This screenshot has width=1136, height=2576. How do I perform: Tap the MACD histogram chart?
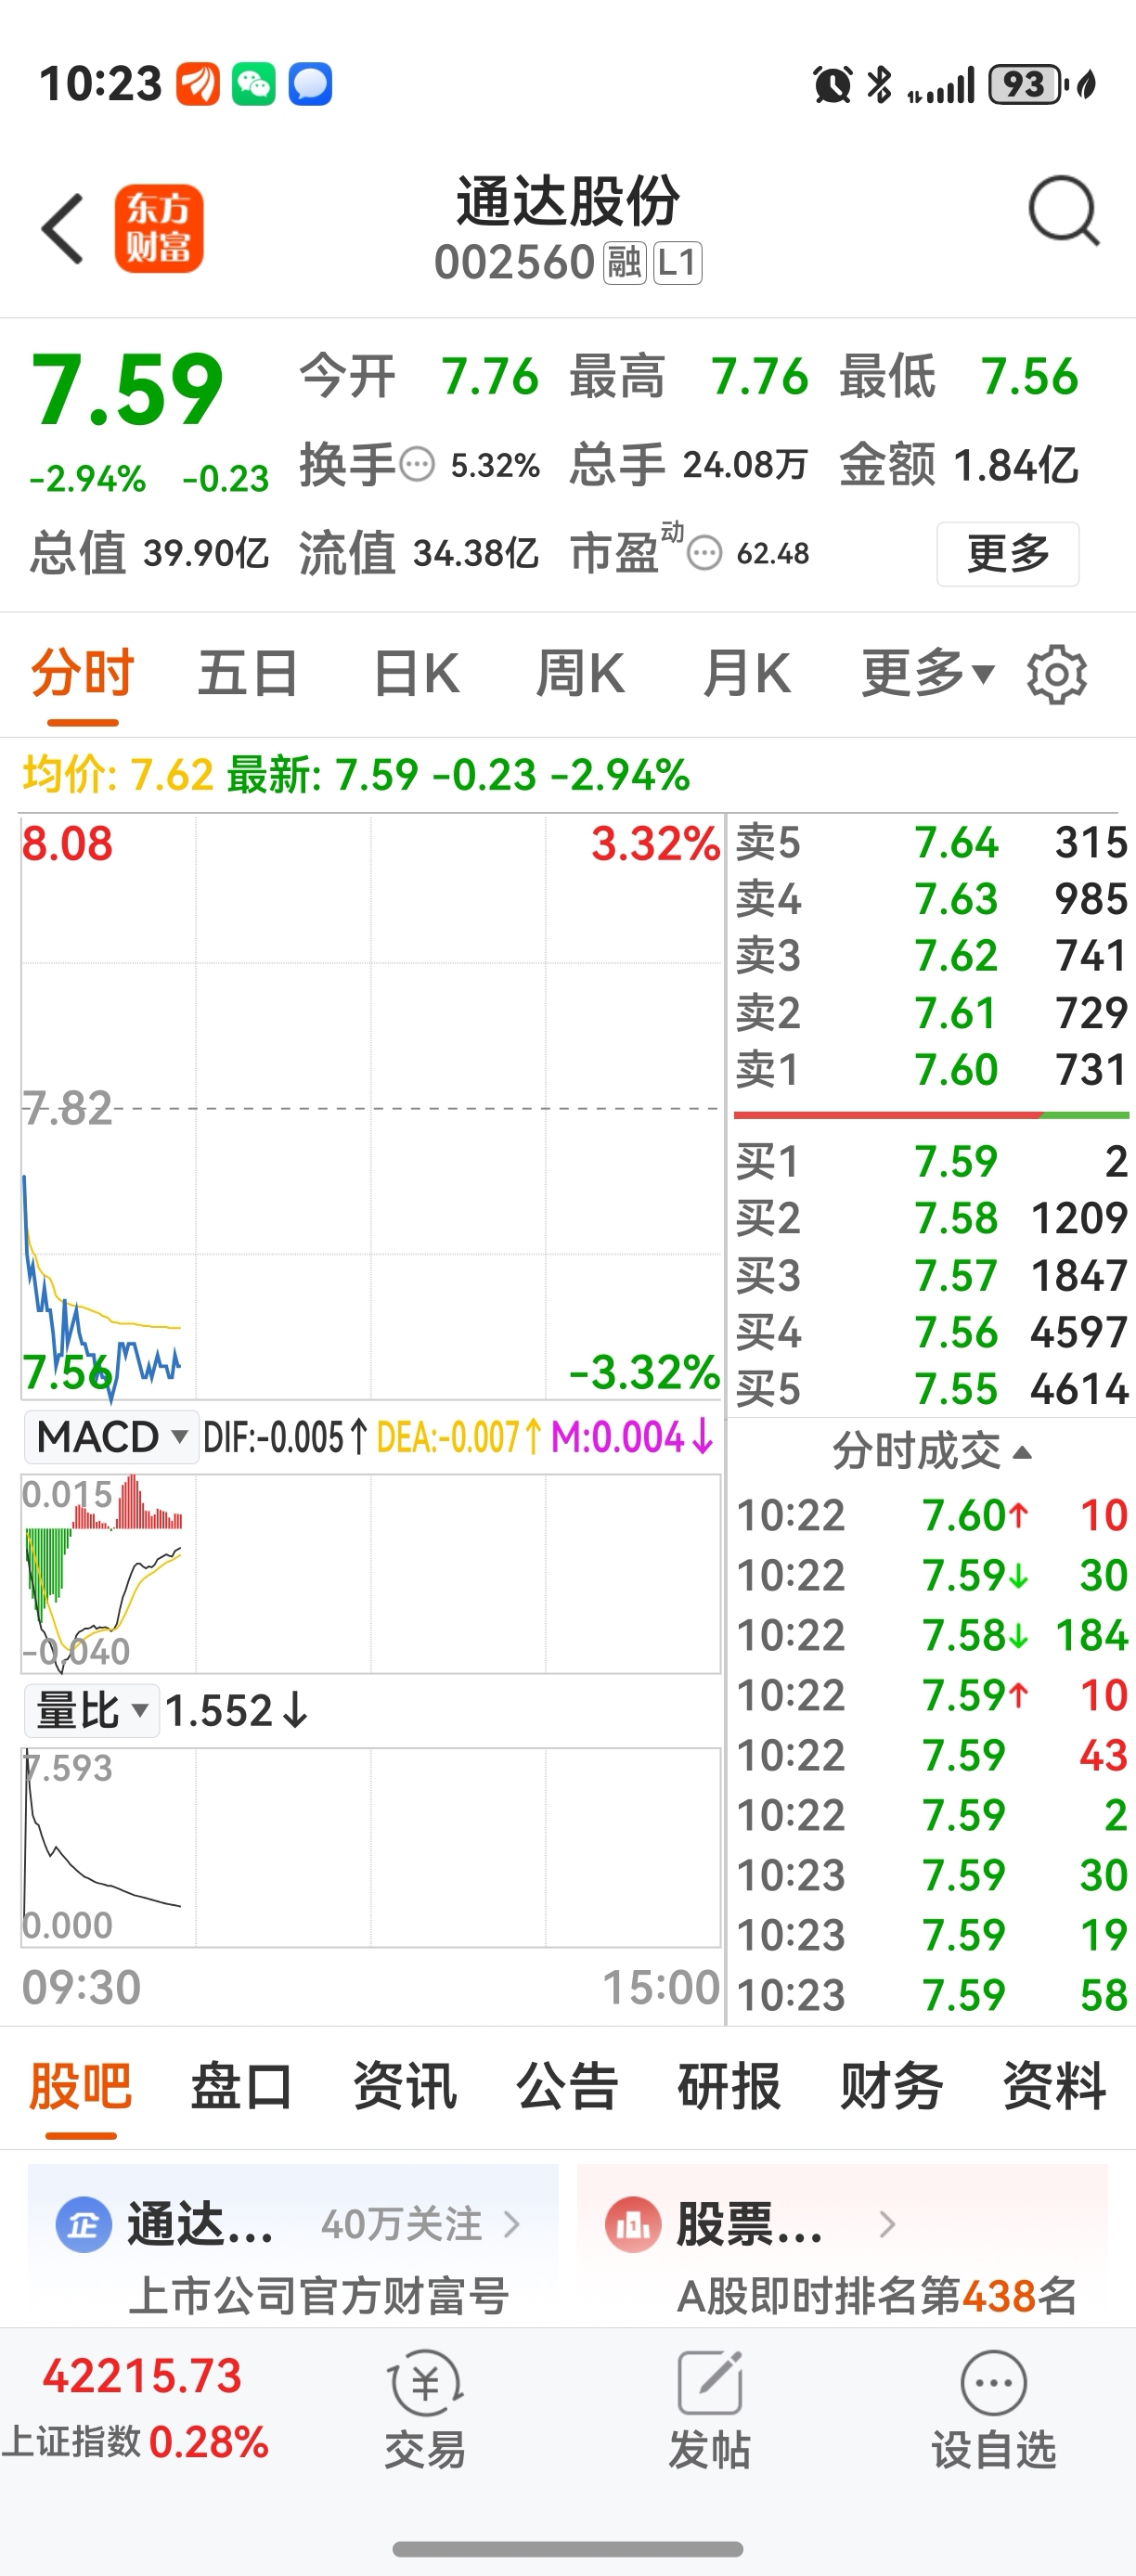(x=371, y=1573)
